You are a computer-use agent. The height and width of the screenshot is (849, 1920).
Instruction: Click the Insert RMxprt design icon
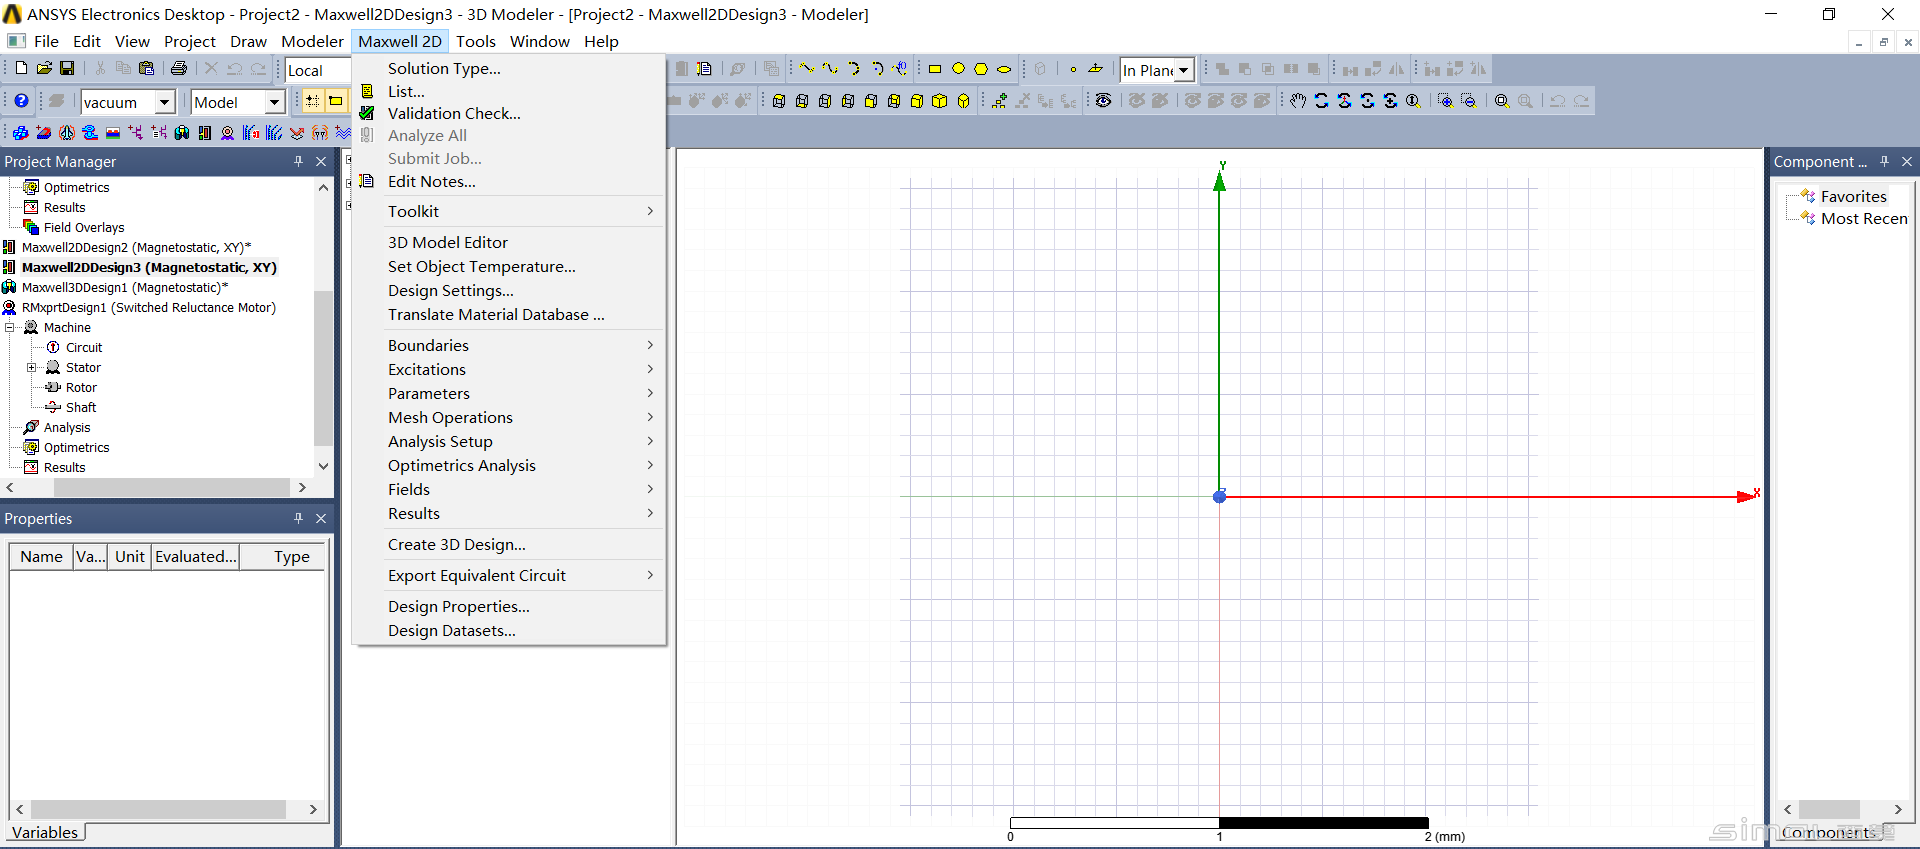click(227, 132)
